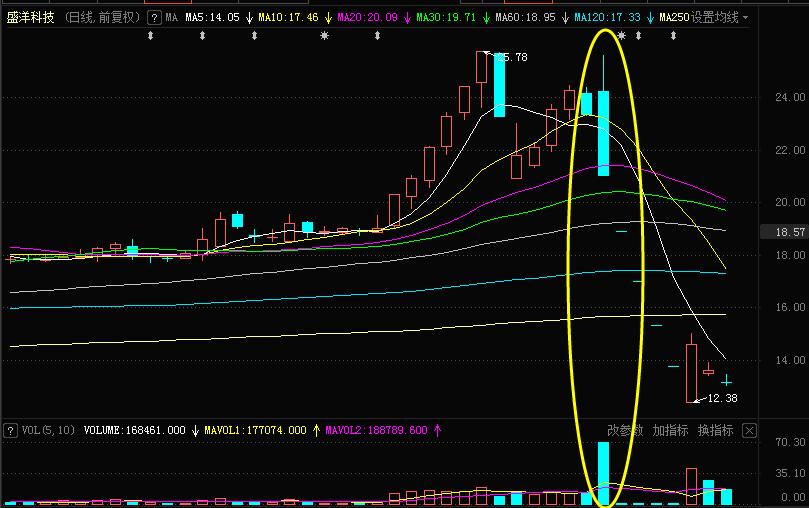Screen dimensions: 809x508
Task: Select the MAVOL2:188789.600 value
Action: pyautogui.click(x=376, y=431)
